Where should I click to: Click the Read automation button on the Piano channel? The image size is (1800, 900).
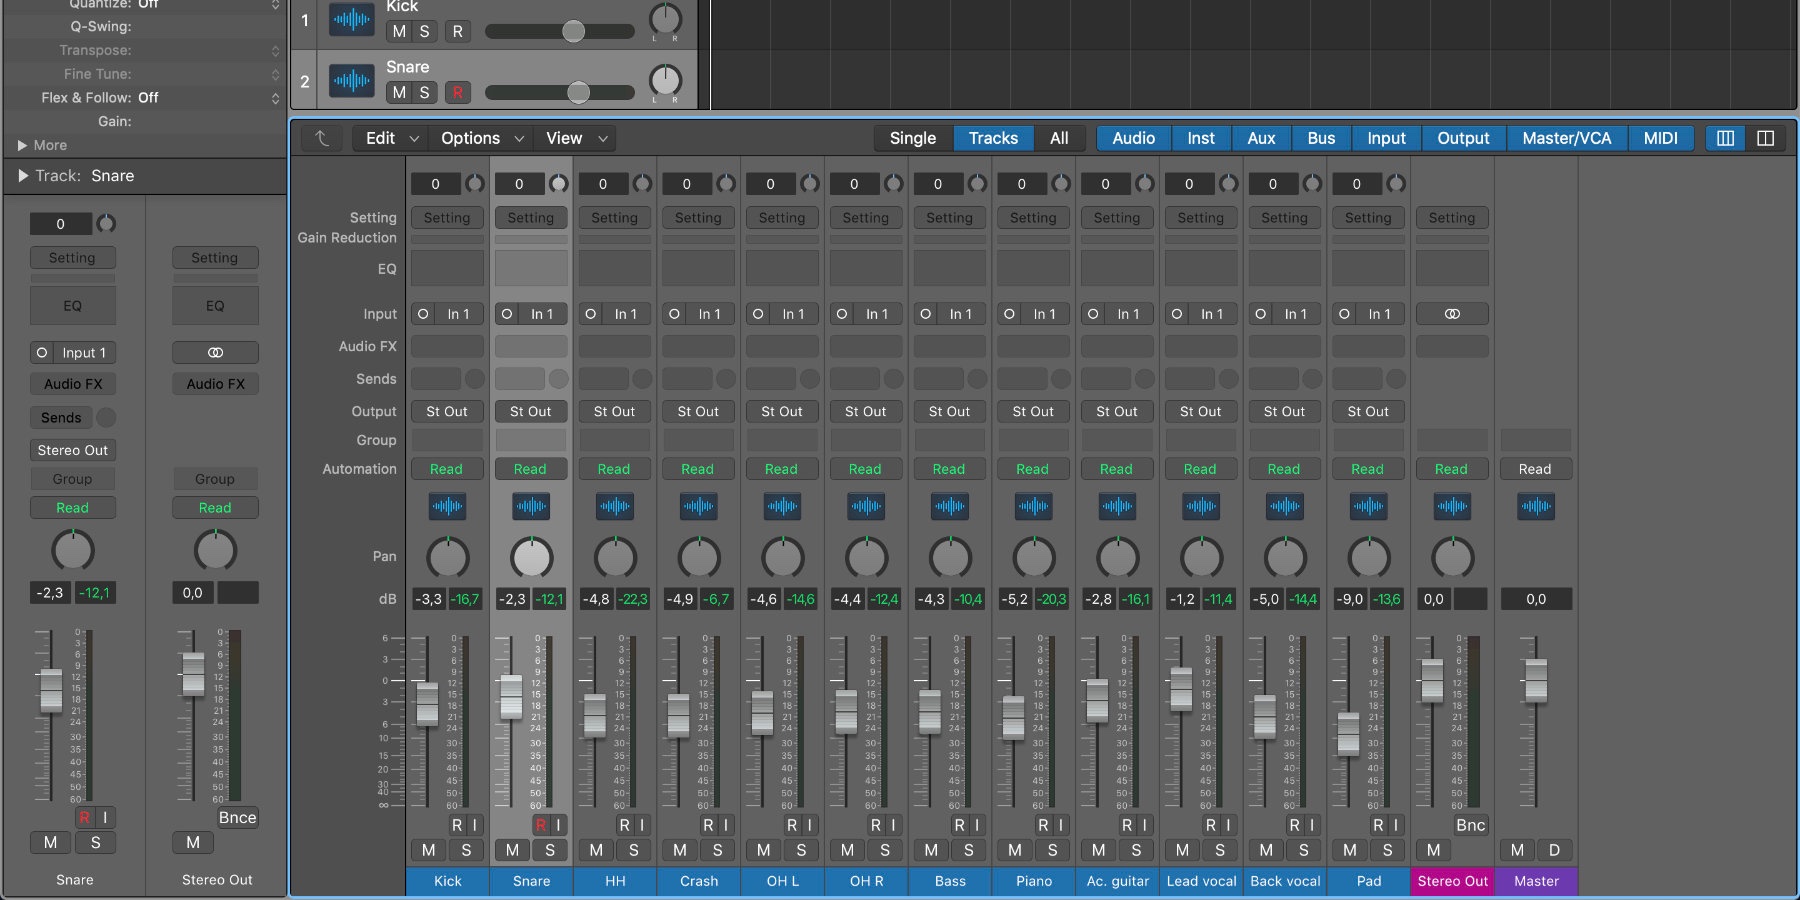click(1033, 468)
